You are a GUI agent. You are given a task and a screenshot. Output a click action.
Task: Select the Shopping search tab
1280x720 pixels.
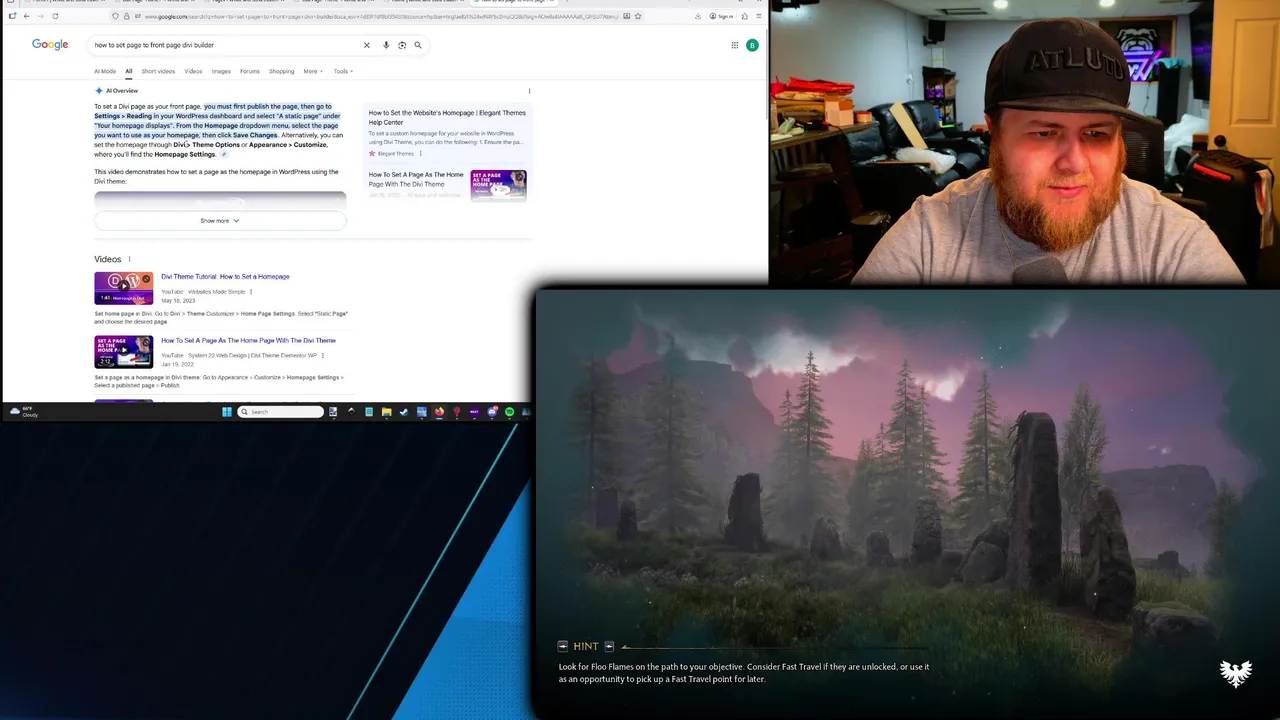pos(282,71)
